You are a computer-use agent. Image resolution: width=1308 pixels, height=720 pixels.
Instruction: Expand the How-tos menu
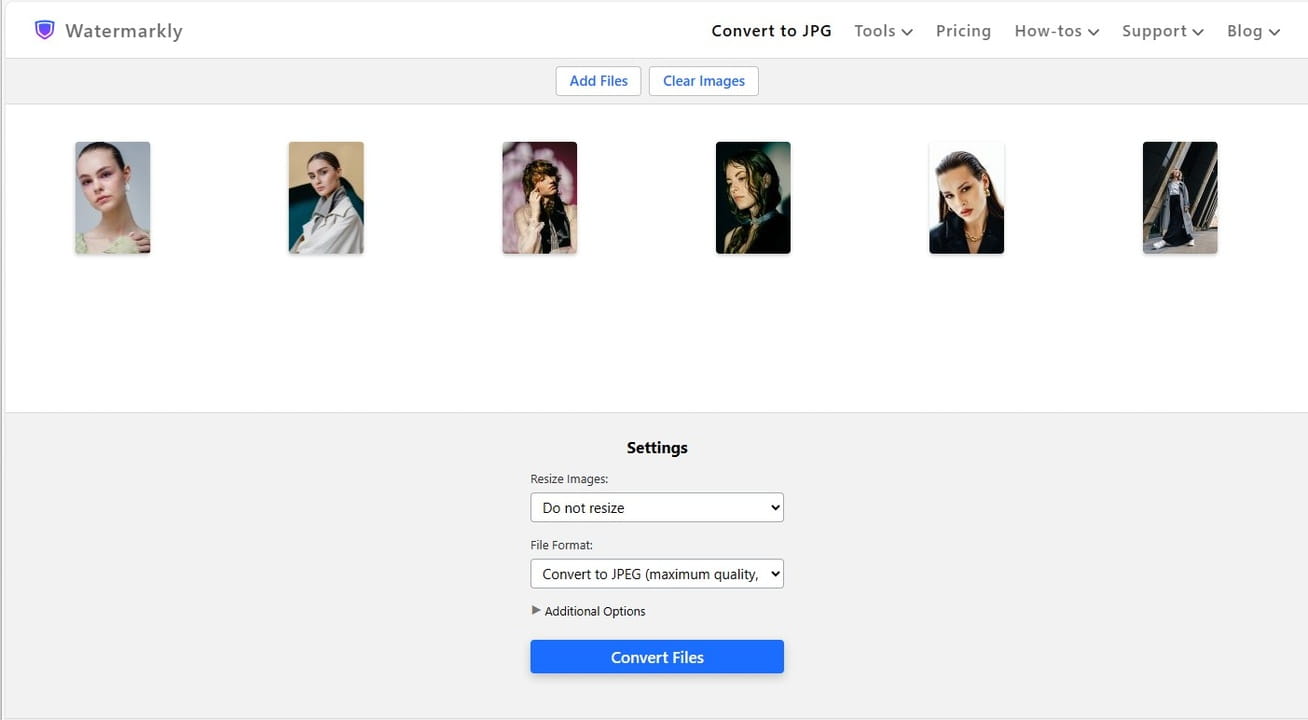(x=1057, y=31)
